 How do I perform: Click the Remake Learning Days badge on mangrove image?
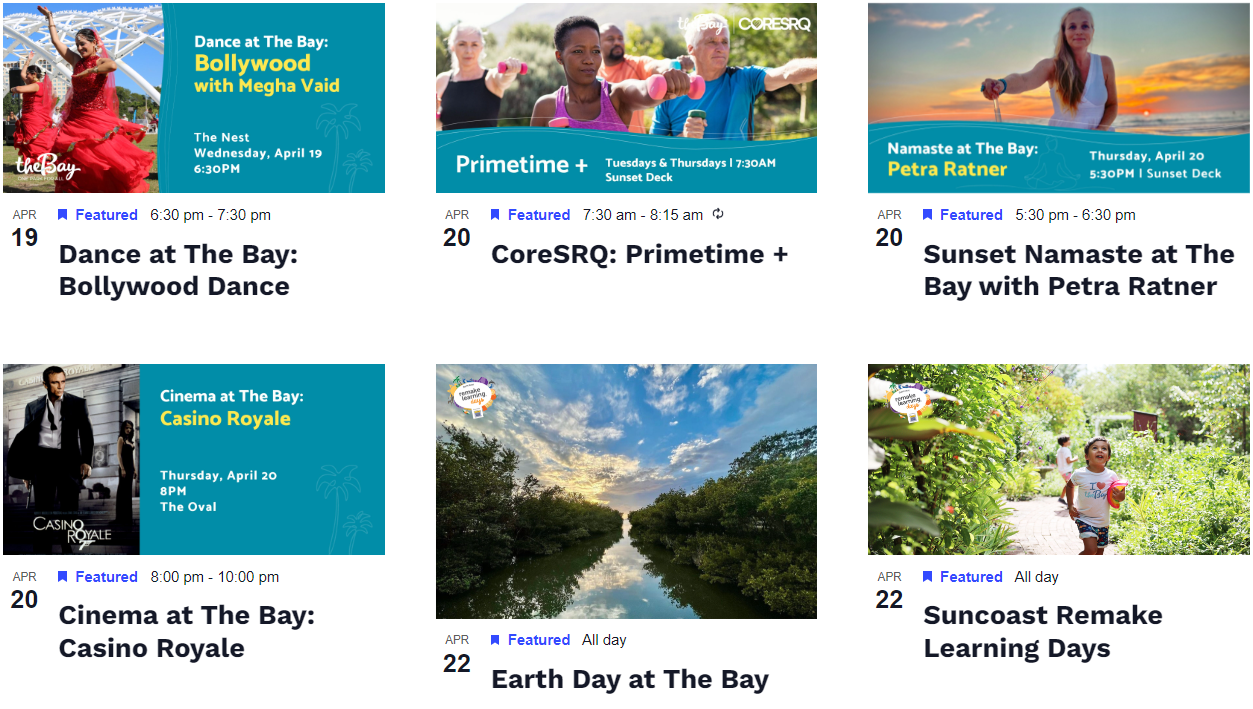point(473,397)
